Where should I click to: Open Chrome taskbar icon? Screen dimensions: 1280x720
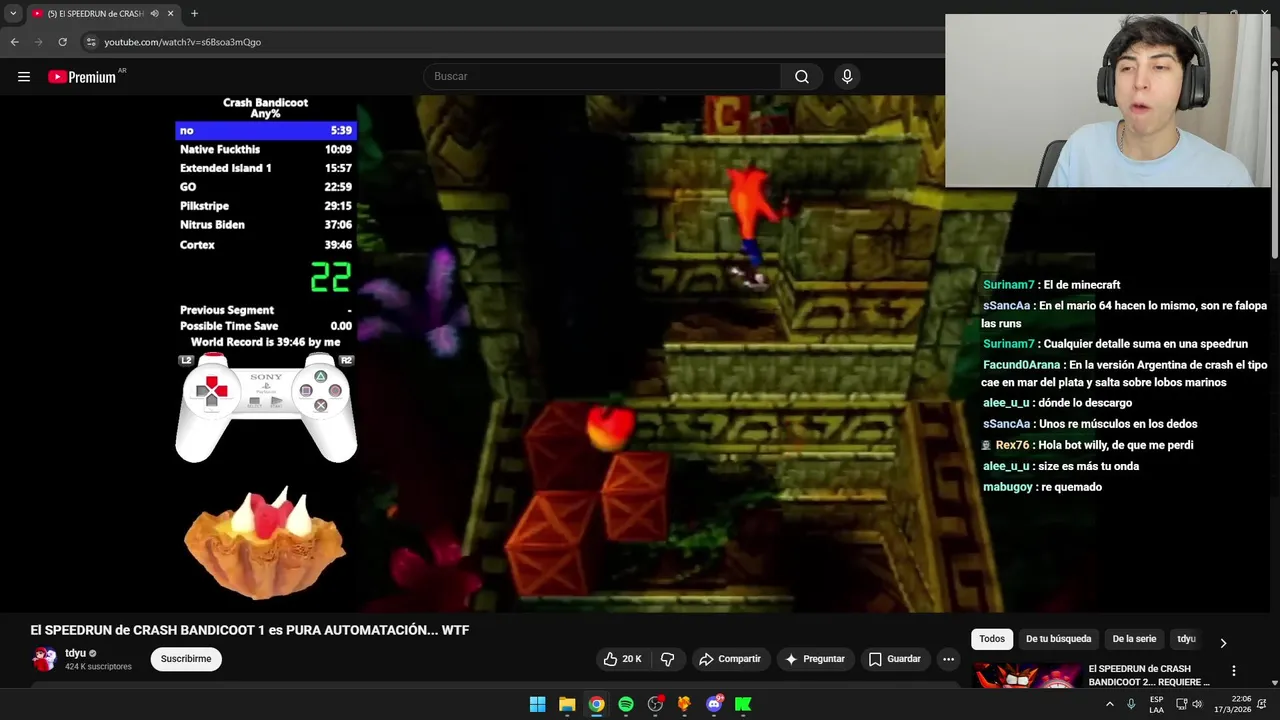click(x=596, y=704)
